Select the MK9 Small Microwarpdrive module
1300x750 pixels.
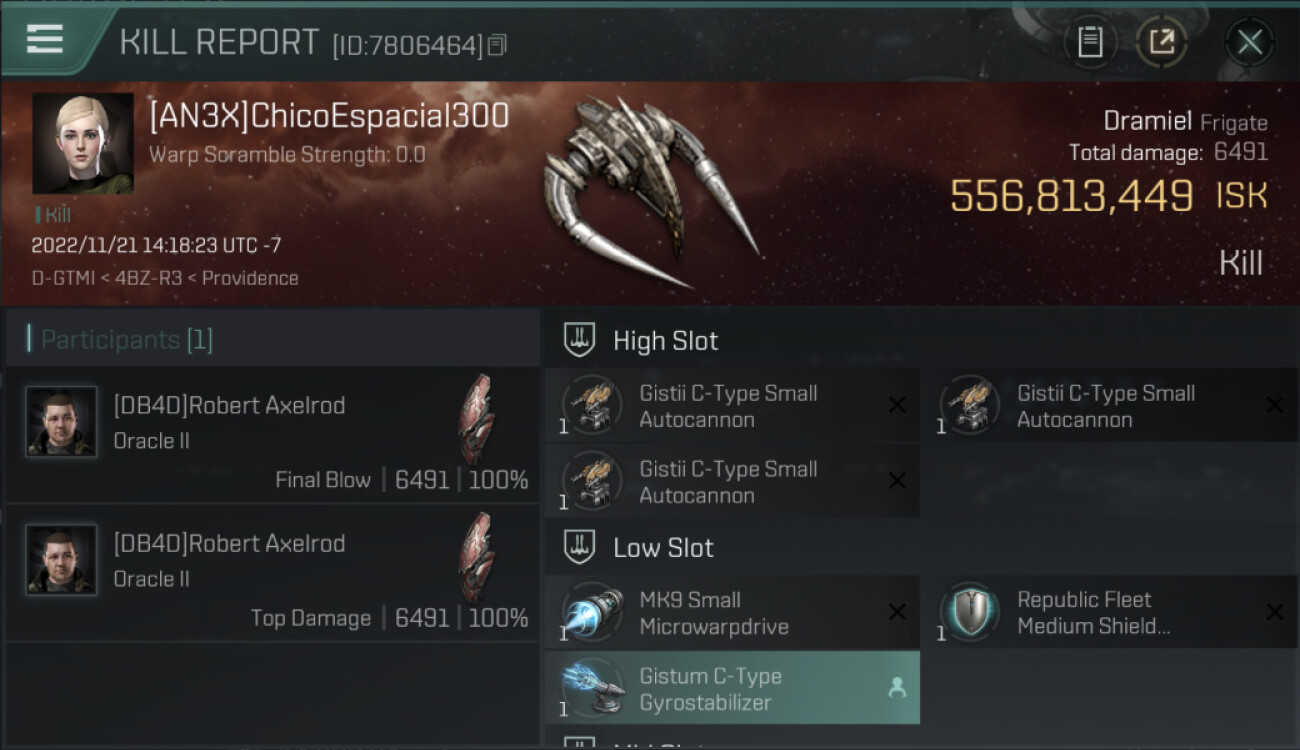(732, 613)
